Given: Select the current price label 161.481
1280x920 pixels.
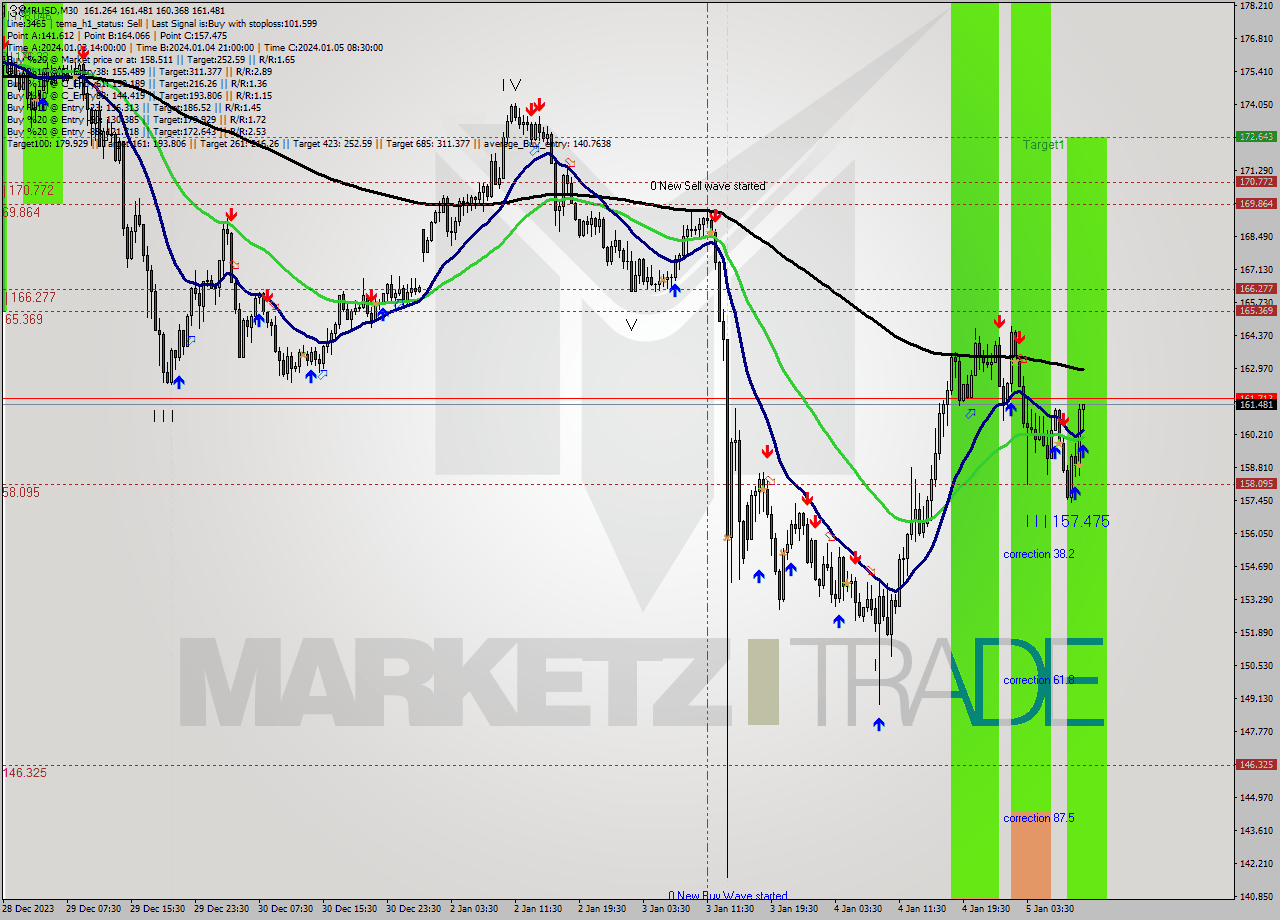Looking at the screenshot, I should [1256, 404].
